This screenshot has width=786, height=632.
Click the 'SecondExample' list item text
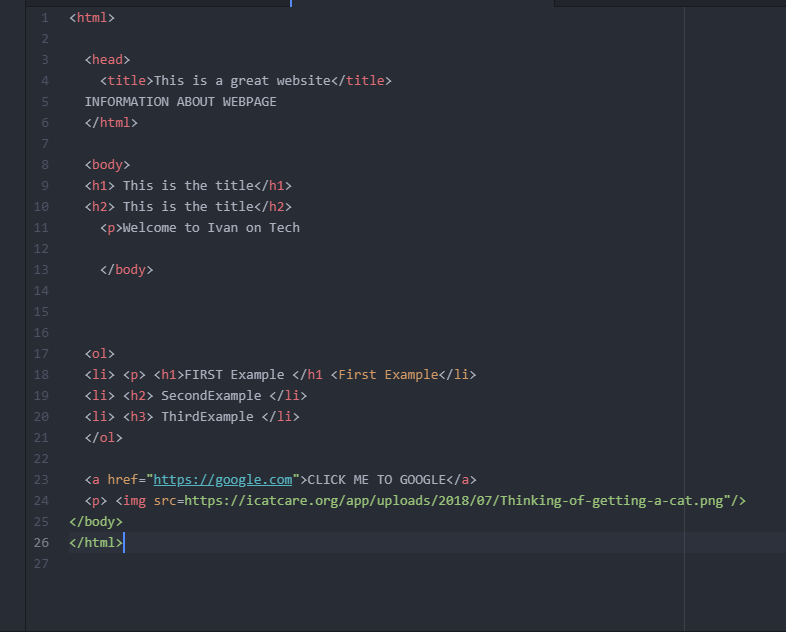pos(211,396)
